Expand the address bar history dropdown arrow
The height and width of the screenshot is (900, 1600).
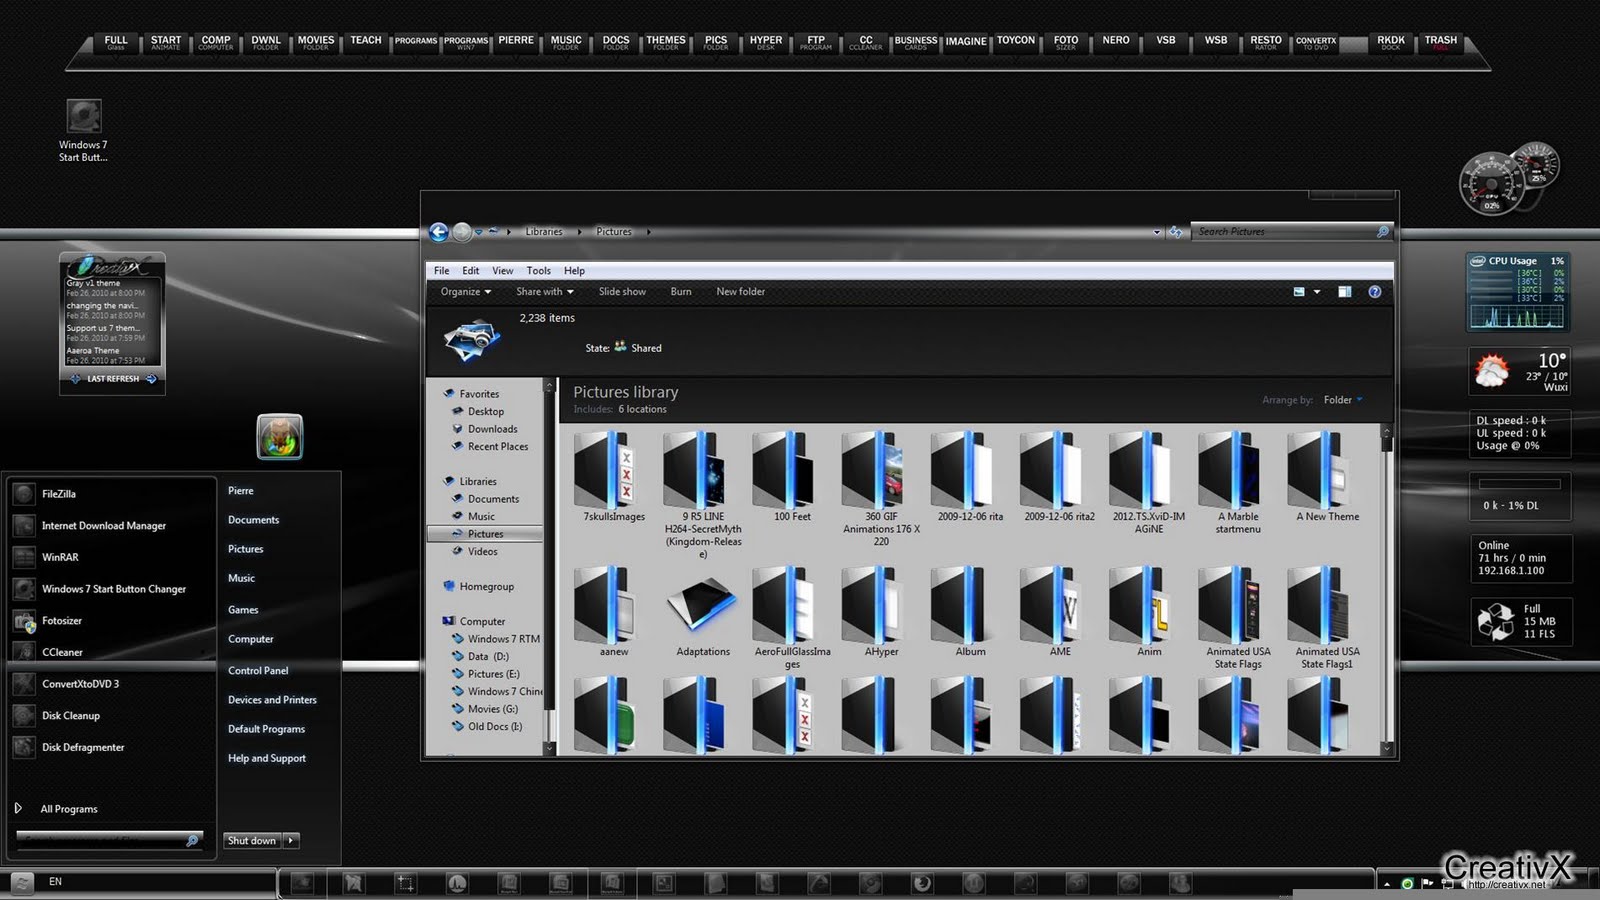(1157, 232)
